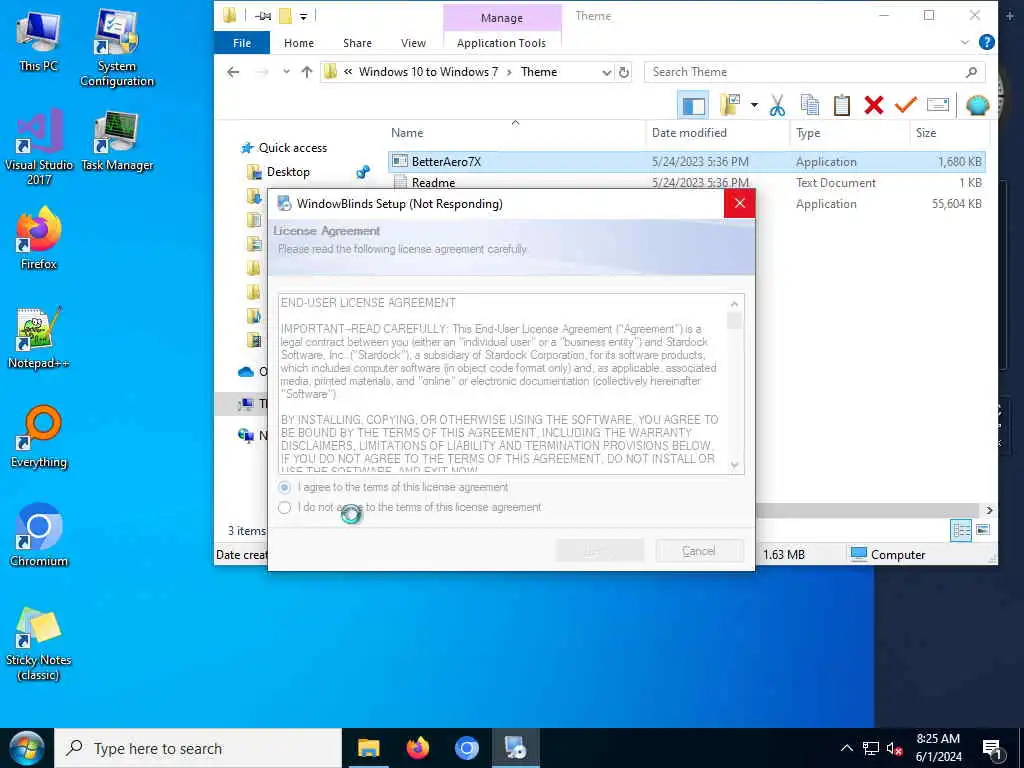Open Visual Studio 2017 desktop shortcut
This screenshot has width=1024, height=768.
click(39, 148)
